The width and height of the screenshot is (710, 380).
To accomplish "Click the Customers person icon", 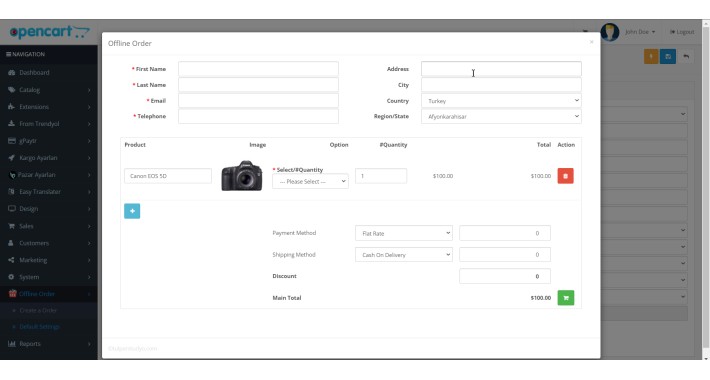I will pyautogui.click(x=11, y=243).
